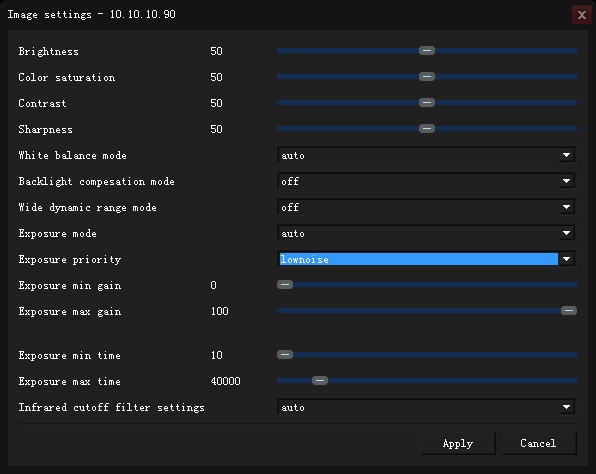Click the Exposure min gain slider handle
This screenshot has height=474, width=596.
point(285,285)
